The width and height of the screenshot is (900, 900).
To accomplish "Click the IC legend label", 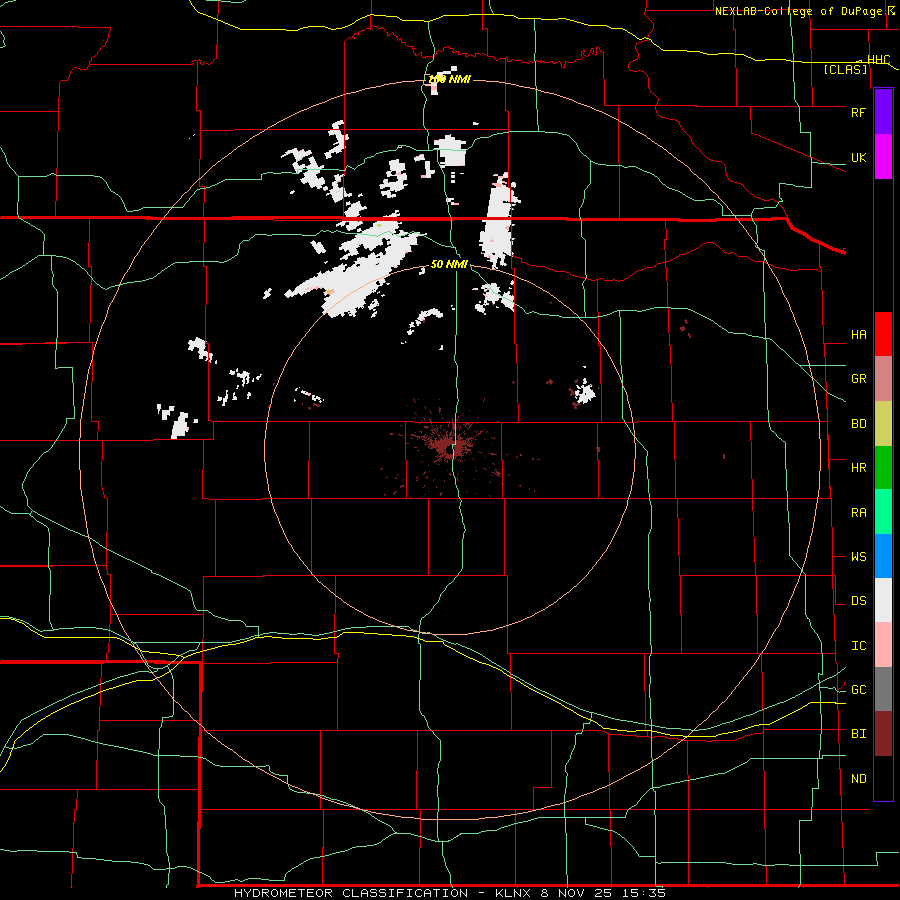I will pyautogui.click(x=858, y=646).
